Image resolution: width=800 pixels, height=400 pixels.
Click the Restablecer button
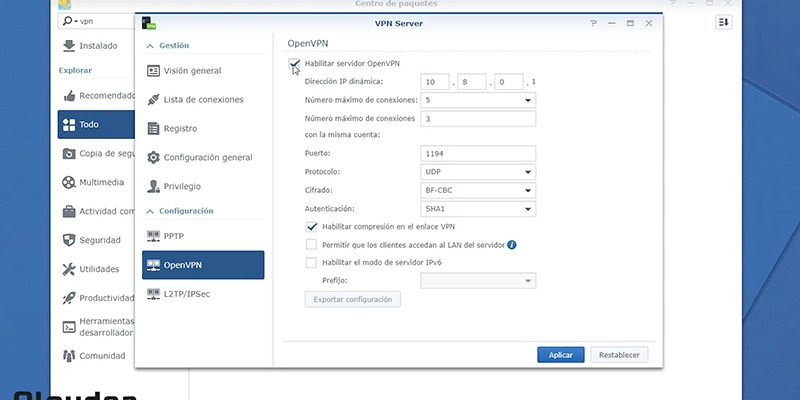pyautogui.click(x=619, y=355)
